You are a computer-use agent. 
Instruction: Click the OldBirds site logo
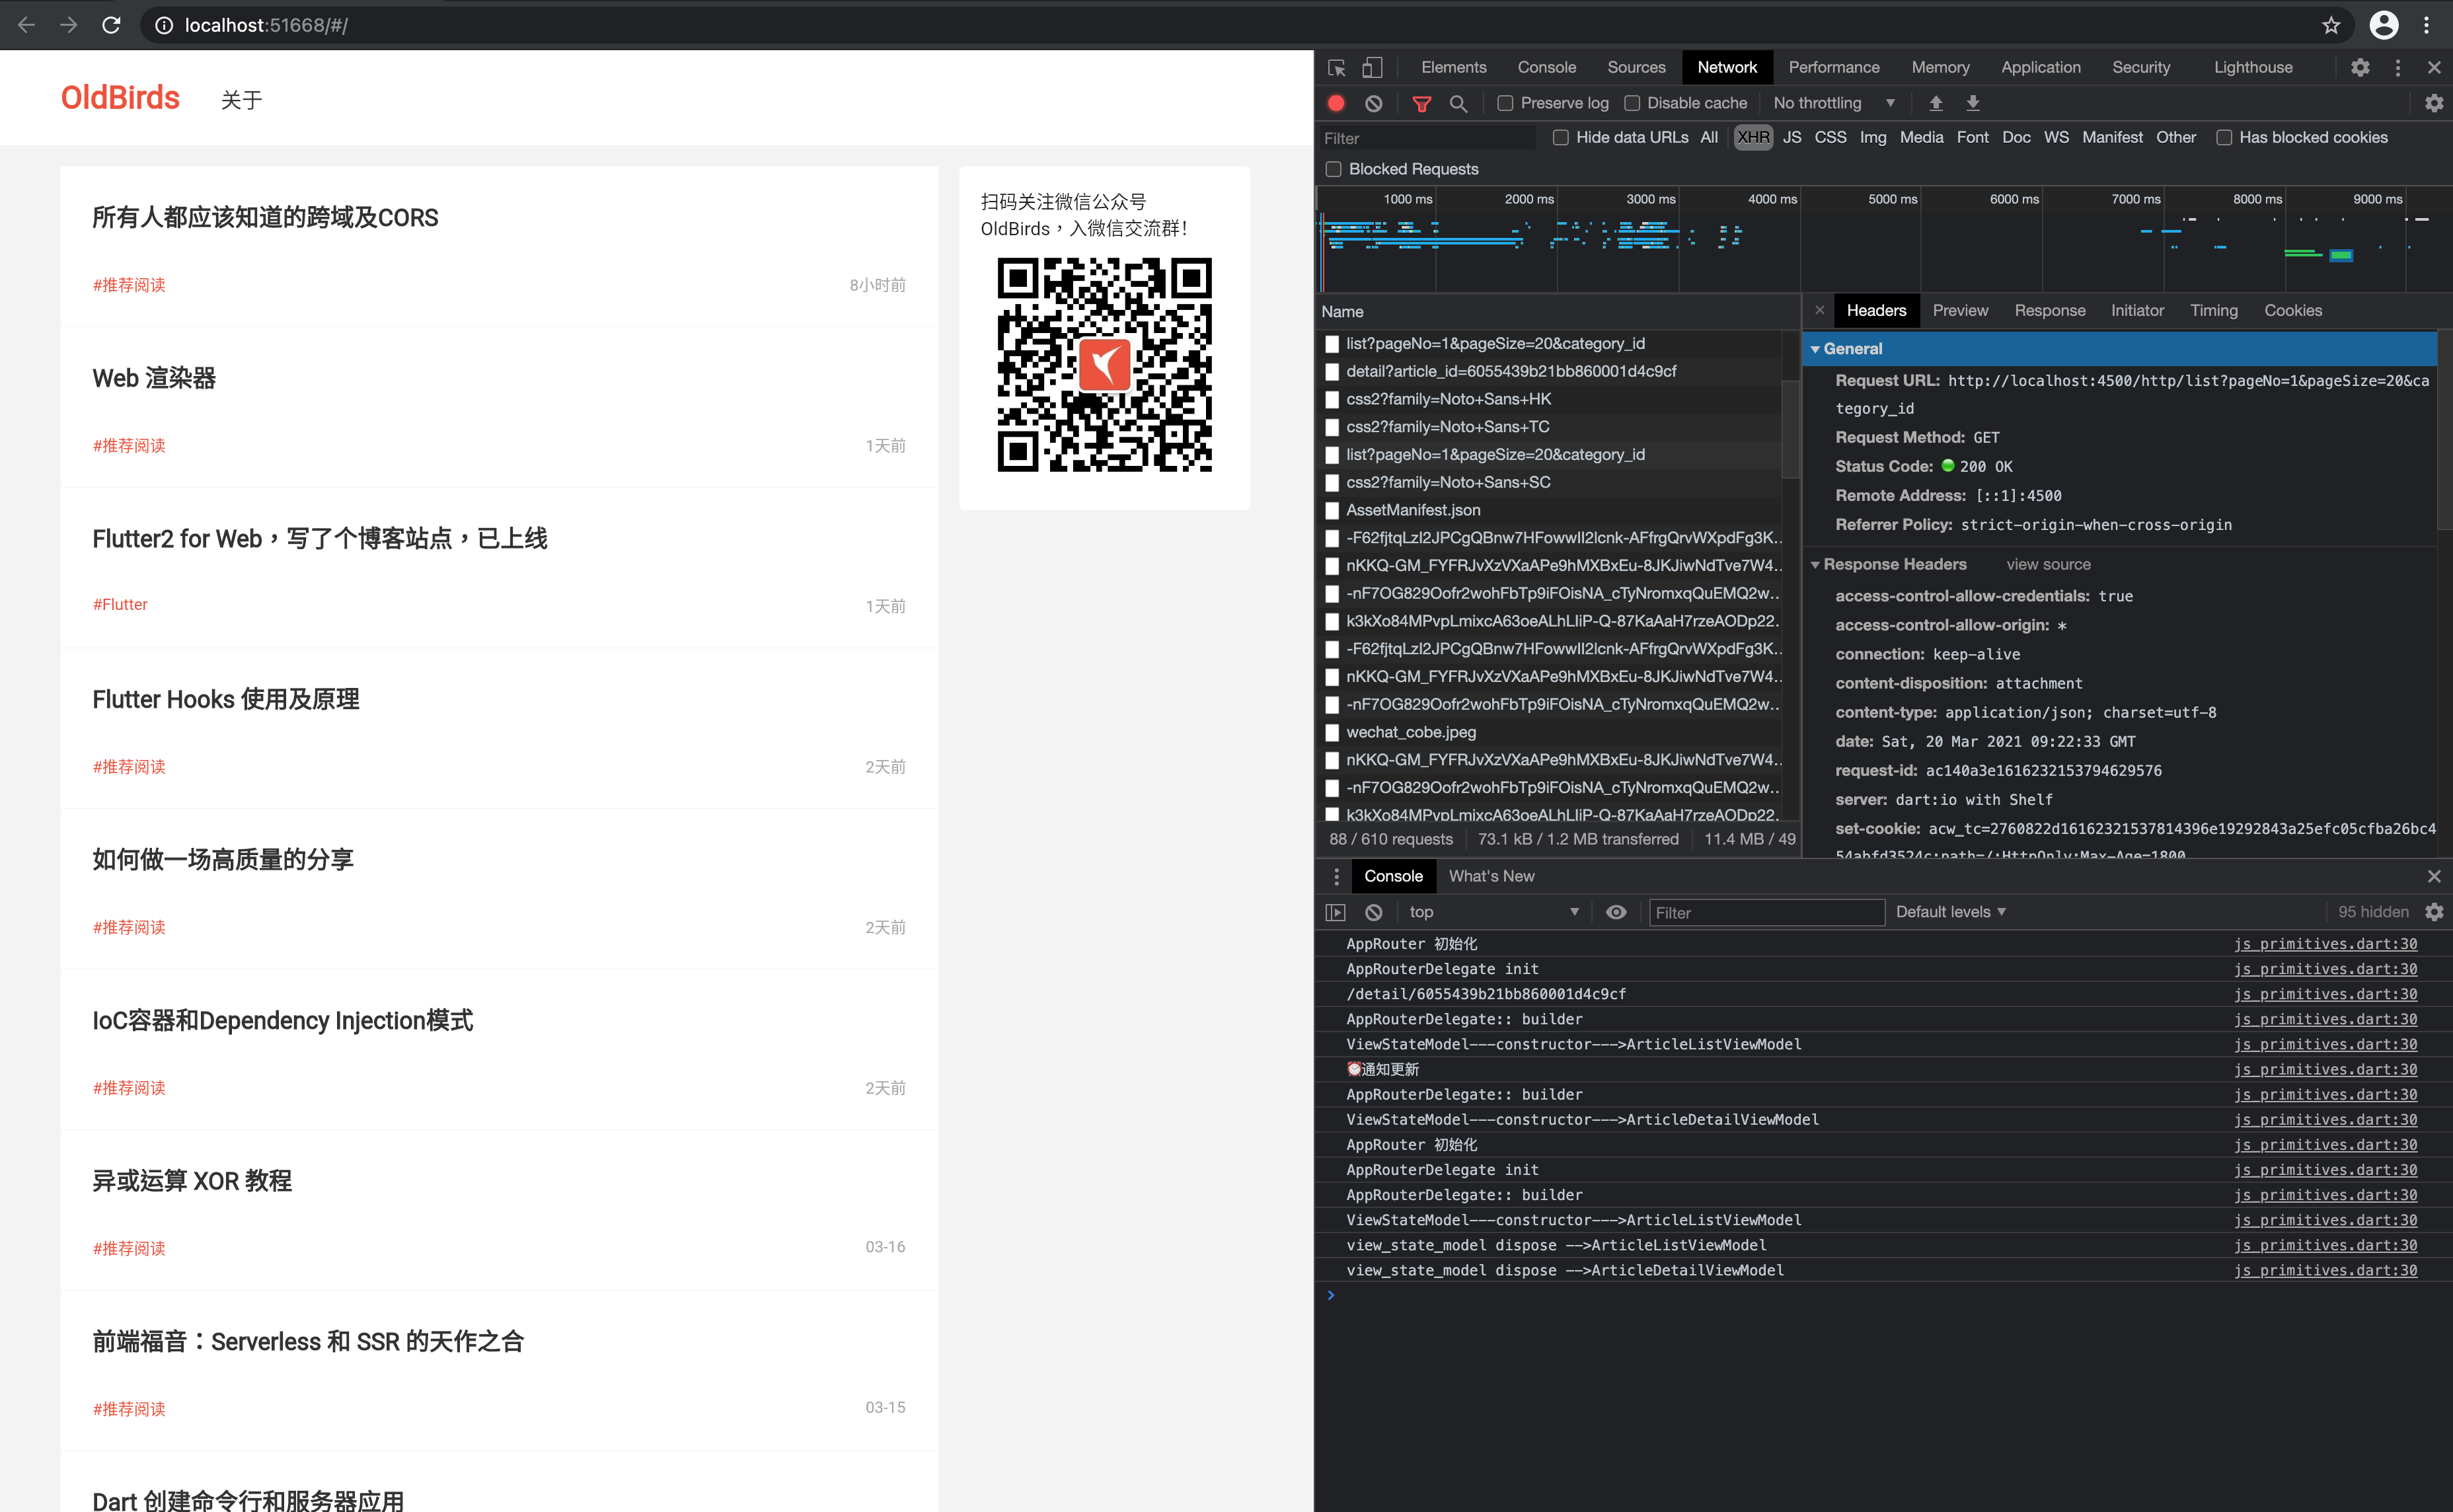(120, 98)
